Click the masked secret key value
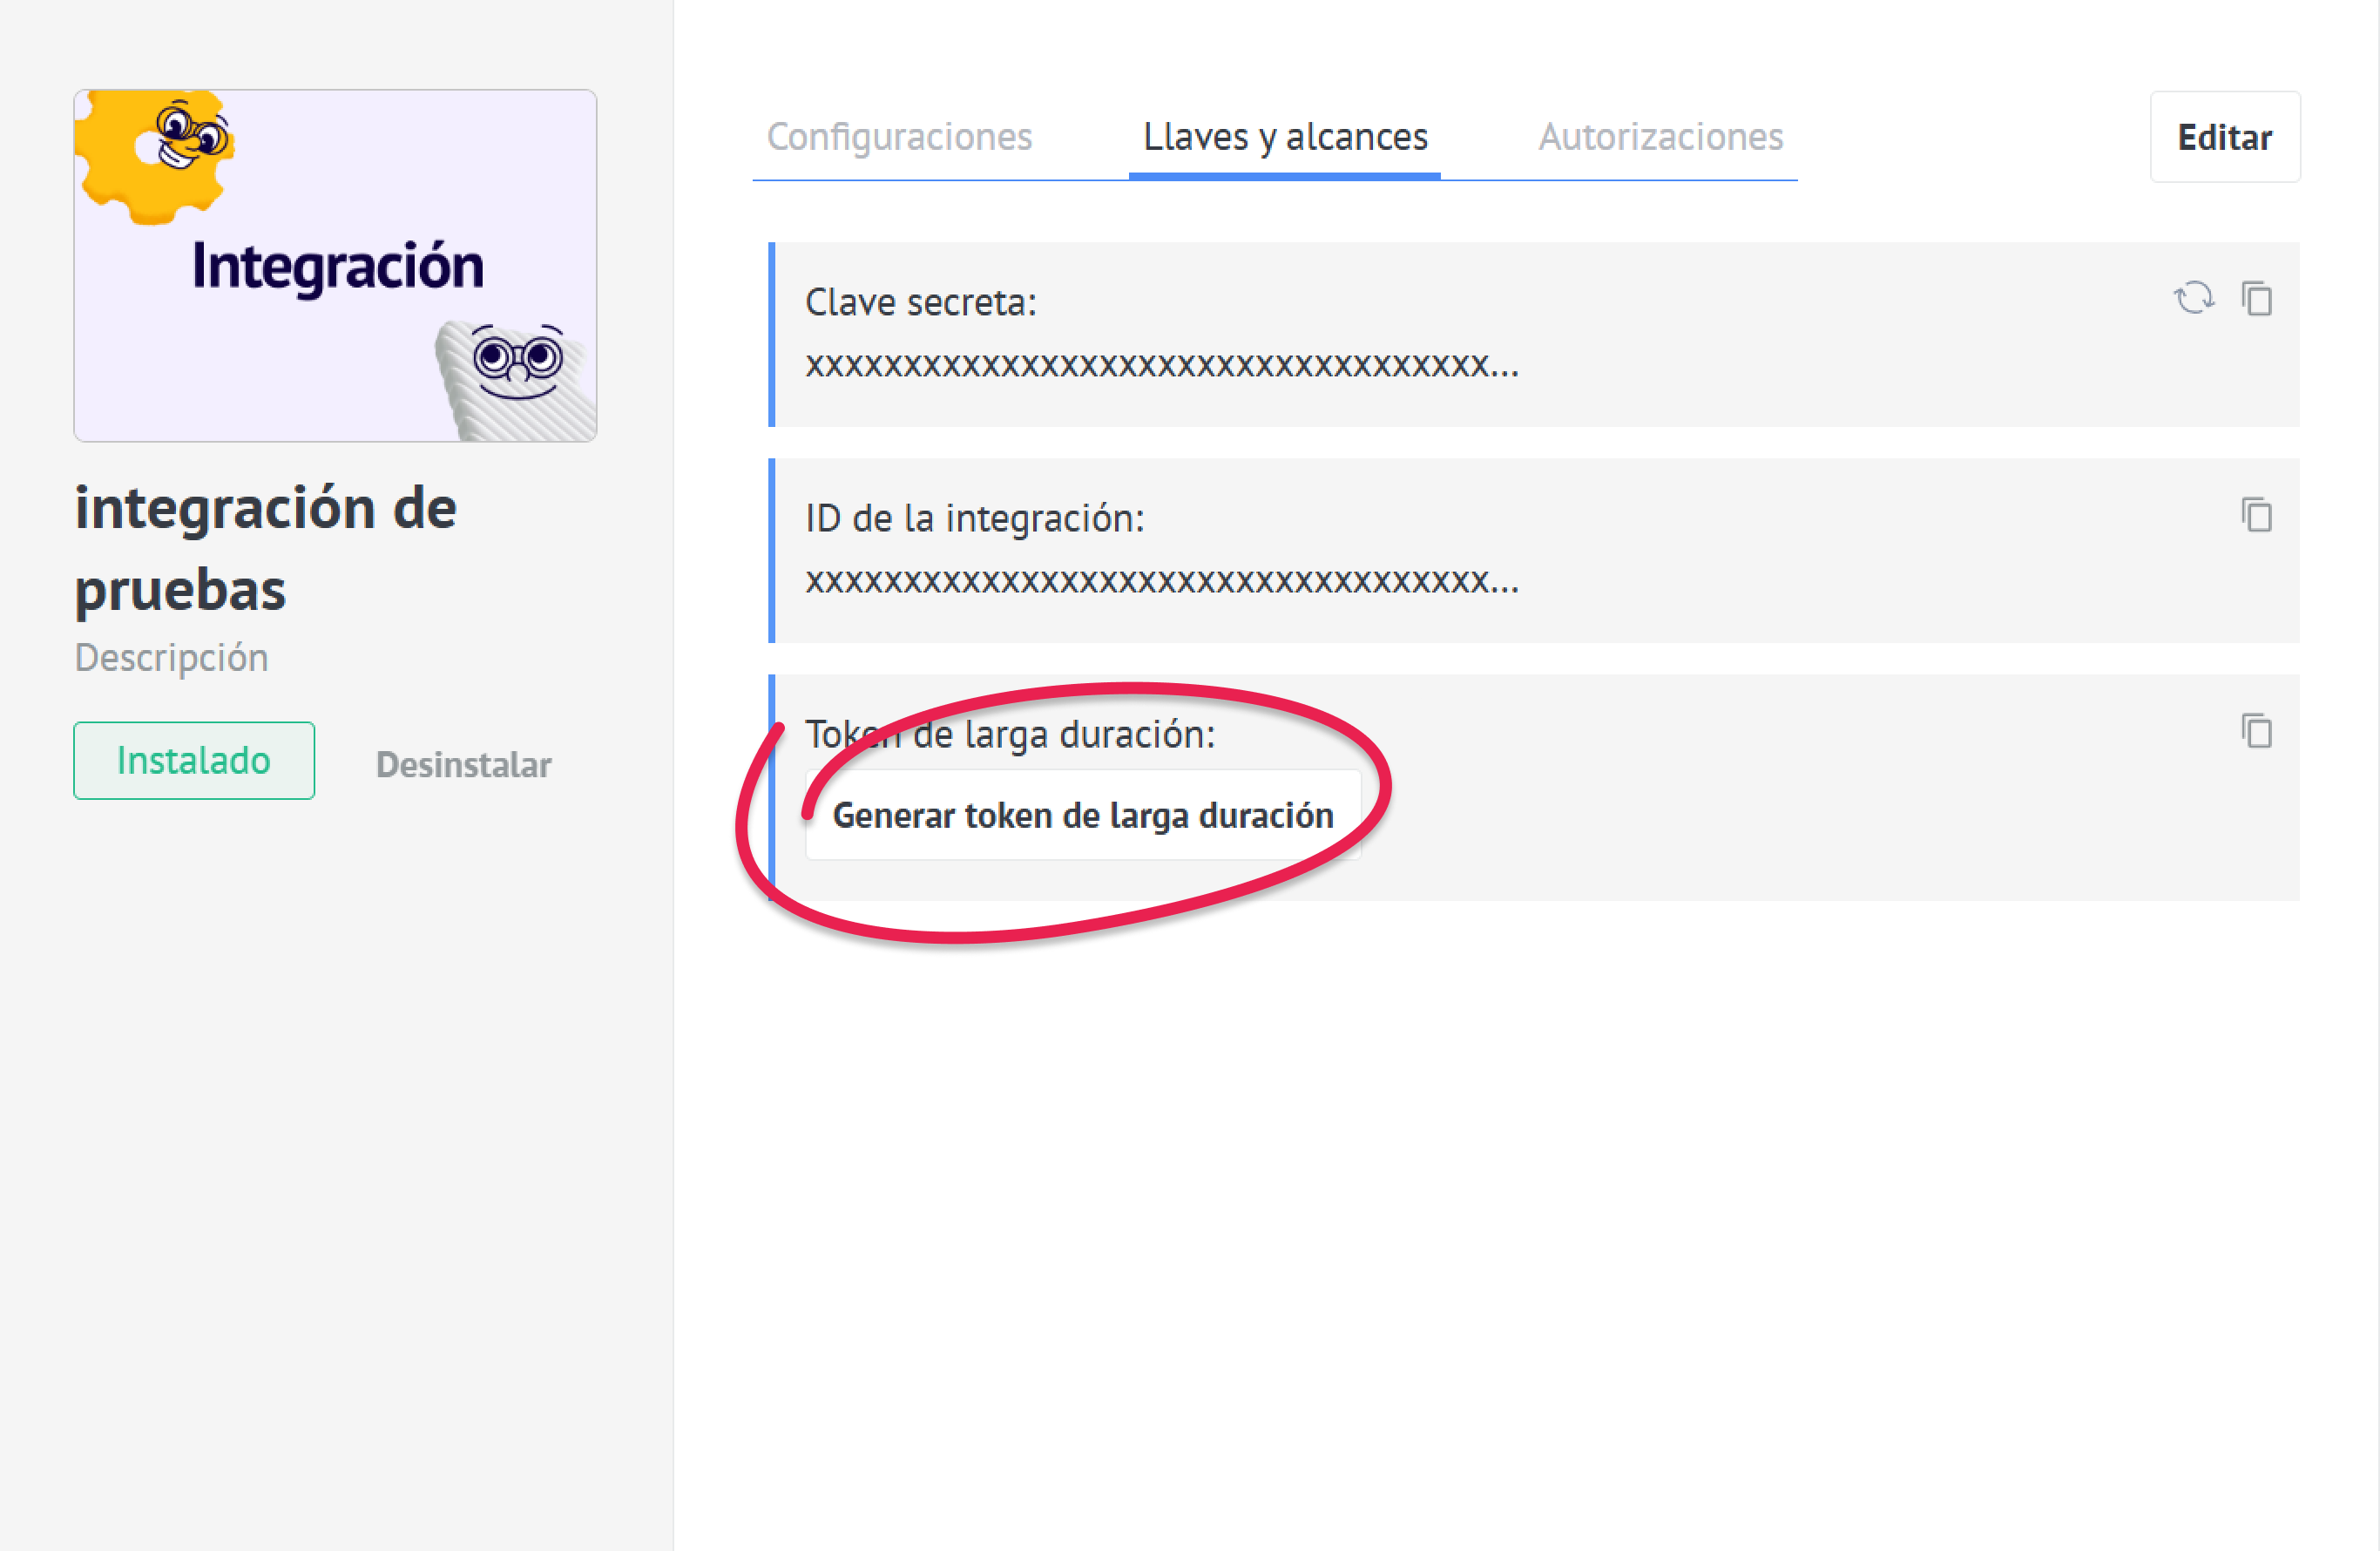 point(1161,365)
